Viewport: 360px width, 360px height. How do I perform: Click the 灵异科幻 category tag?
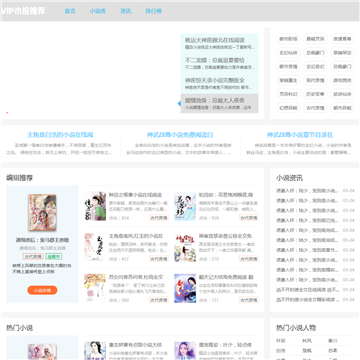coord(288,94)
